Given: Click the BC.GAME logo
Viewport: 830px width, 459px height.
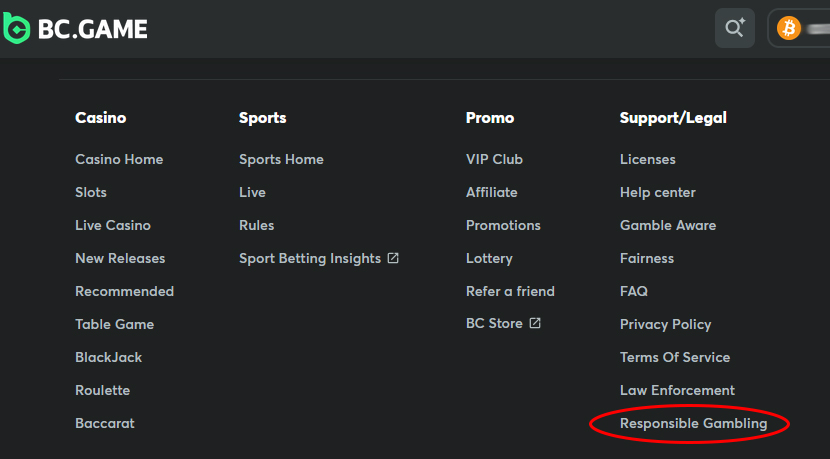Looking at the screenshot, I should [x=75, y=29].
